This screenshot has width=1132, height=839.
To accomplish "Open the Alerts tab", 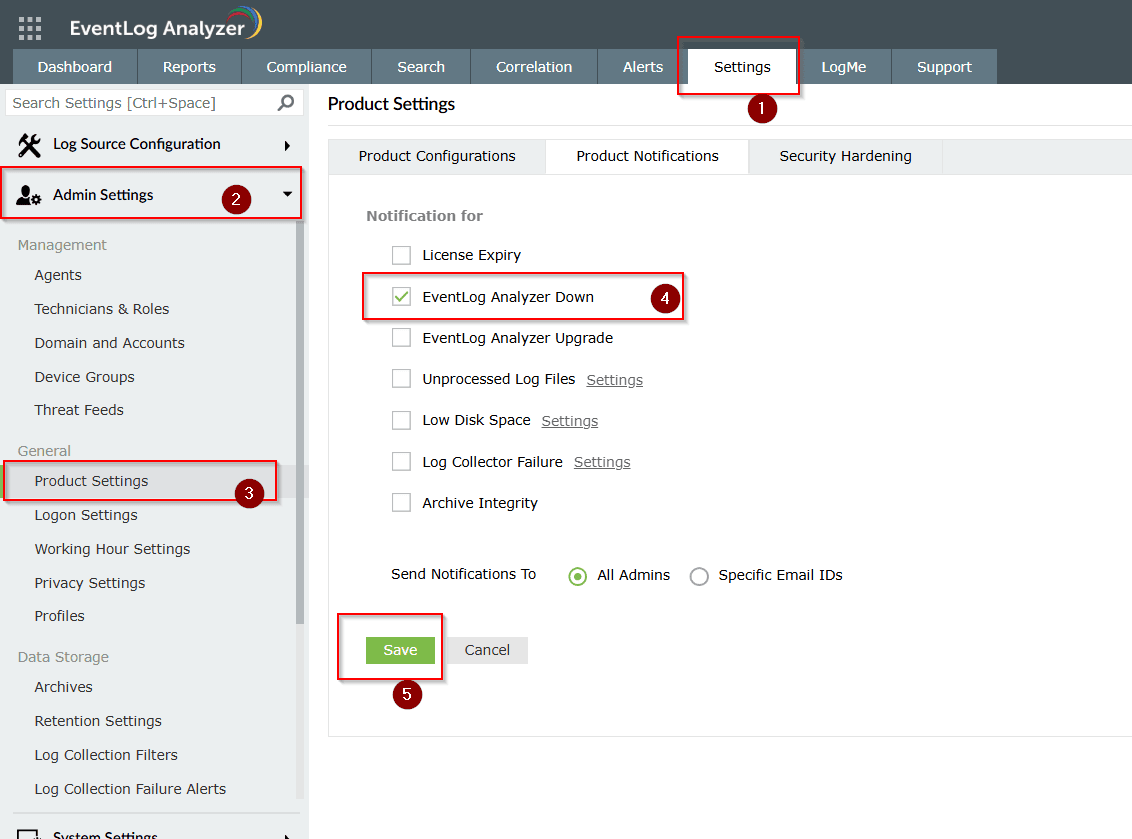I will point(643,66).
